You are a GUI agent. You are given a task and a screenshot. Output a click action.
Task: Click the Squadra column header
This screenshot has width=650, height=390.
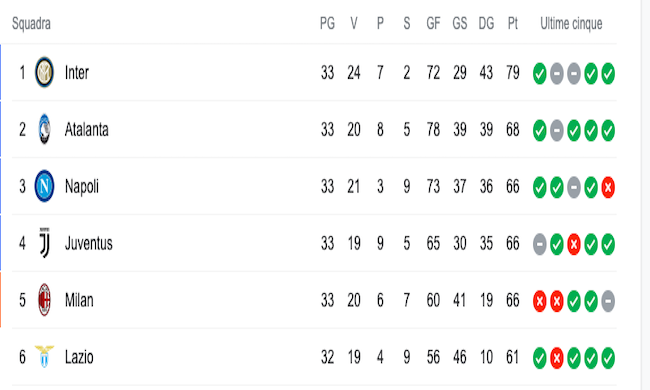click(x=31, y=24)
